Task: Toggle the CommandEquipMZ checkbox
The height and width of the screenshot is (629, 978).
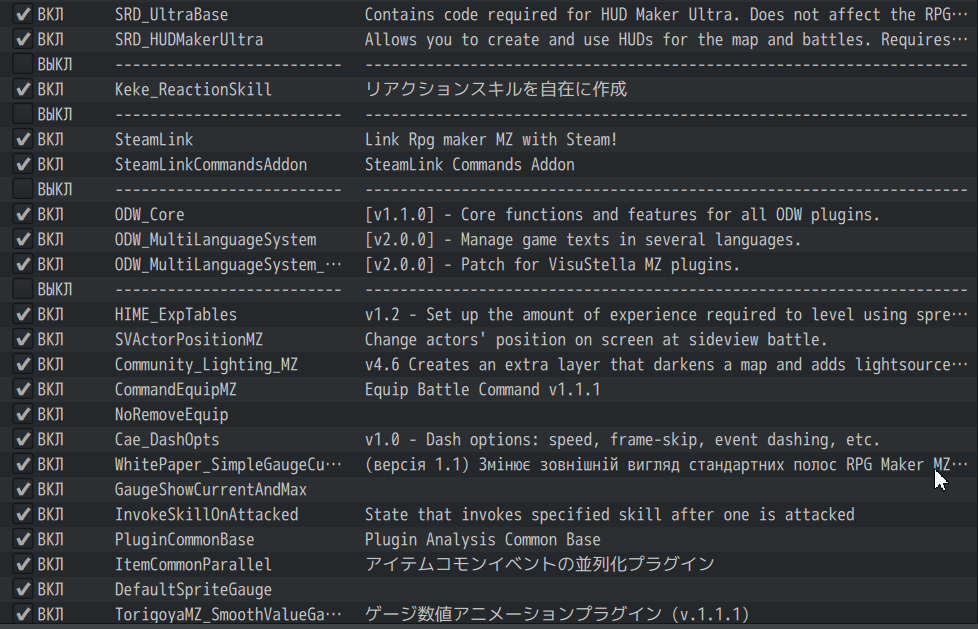Action: (x=23, y=389)
